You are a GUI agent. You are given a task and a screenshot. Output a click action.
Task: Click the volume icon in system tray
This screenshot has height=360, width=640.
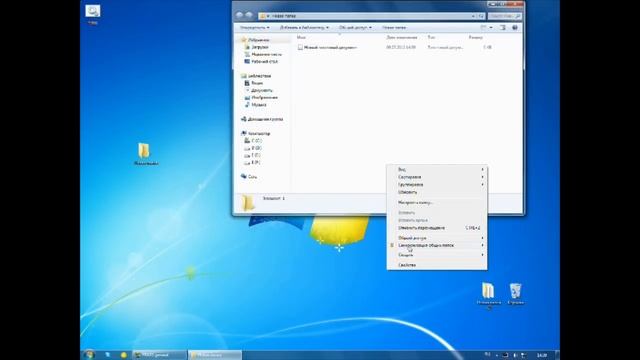pyautogui.click(x=515, y=356)
